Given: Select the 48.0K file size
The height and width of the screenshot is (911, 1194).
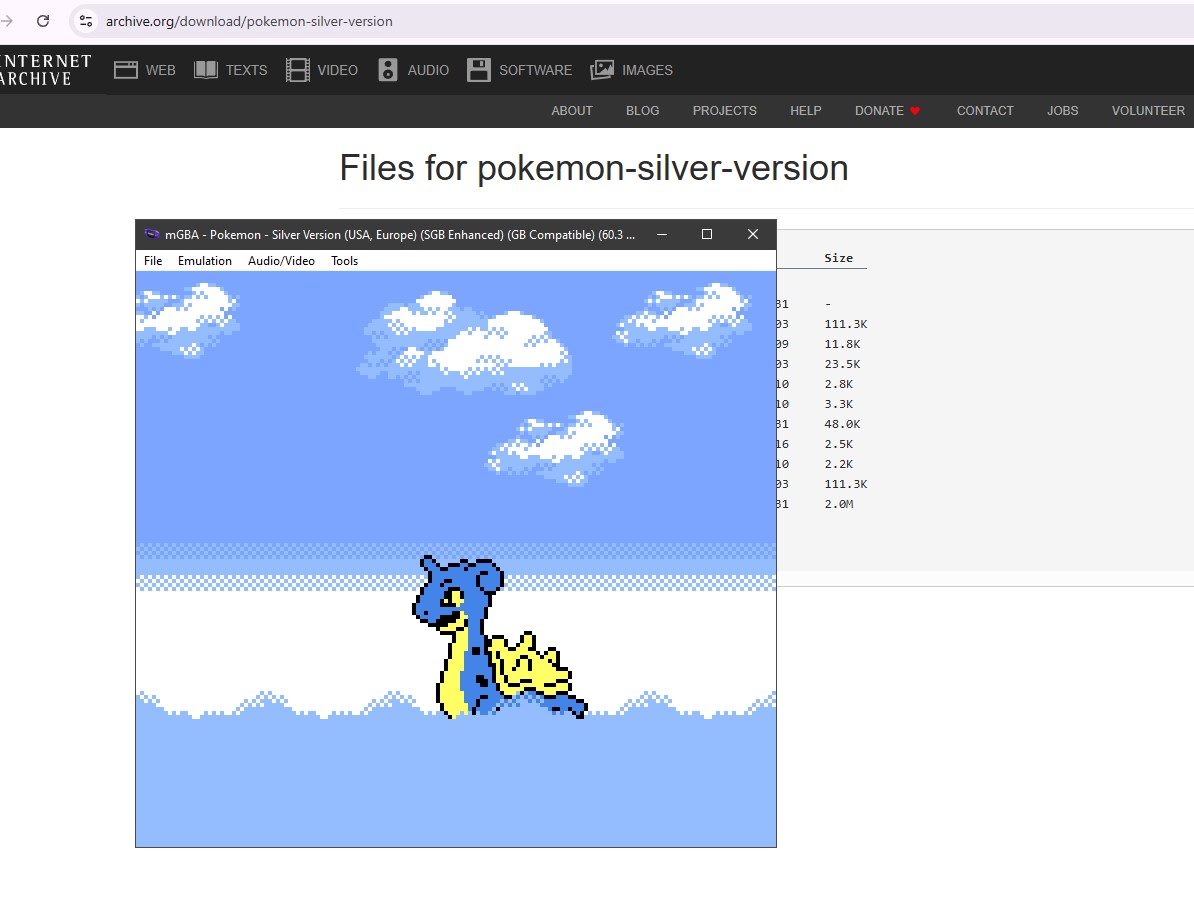Looking at the screenshot, I should (842, 424).
